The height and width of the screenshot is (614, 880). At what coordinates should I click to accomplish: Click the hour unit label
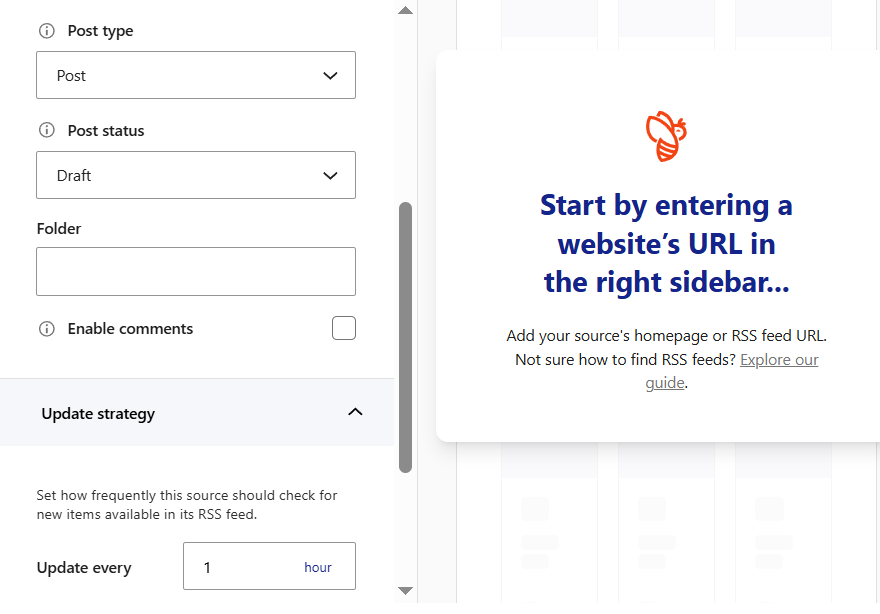318,566
